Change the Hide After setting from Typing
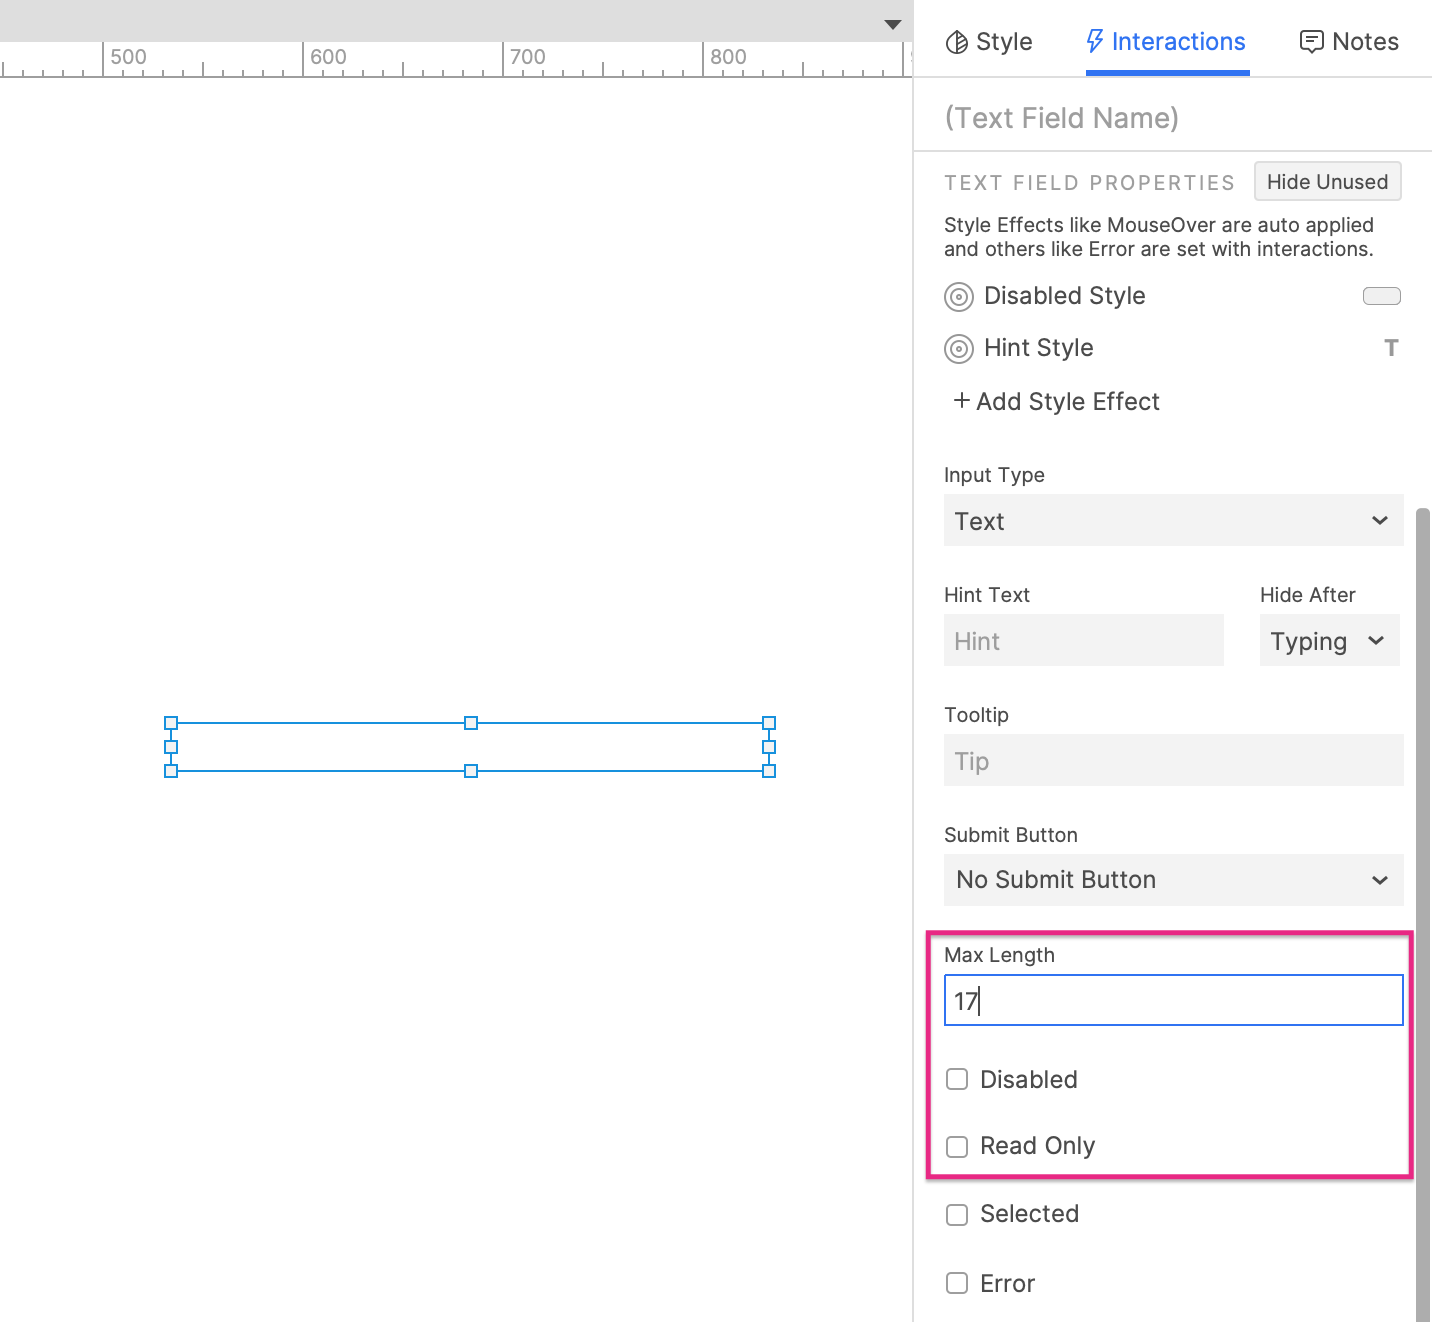The height and width of the screenshot is (1322, 1432). 1328,641
